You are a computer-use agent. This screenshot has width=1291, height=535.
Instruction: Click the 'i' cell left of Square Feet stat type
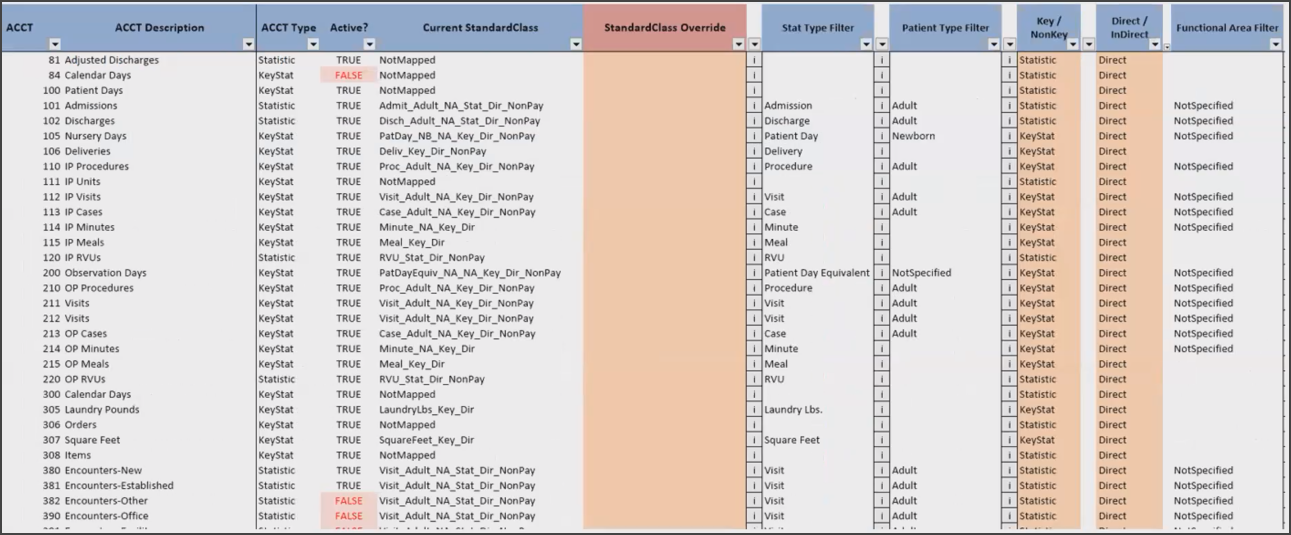pyautogui.click(x=754, y=440)
